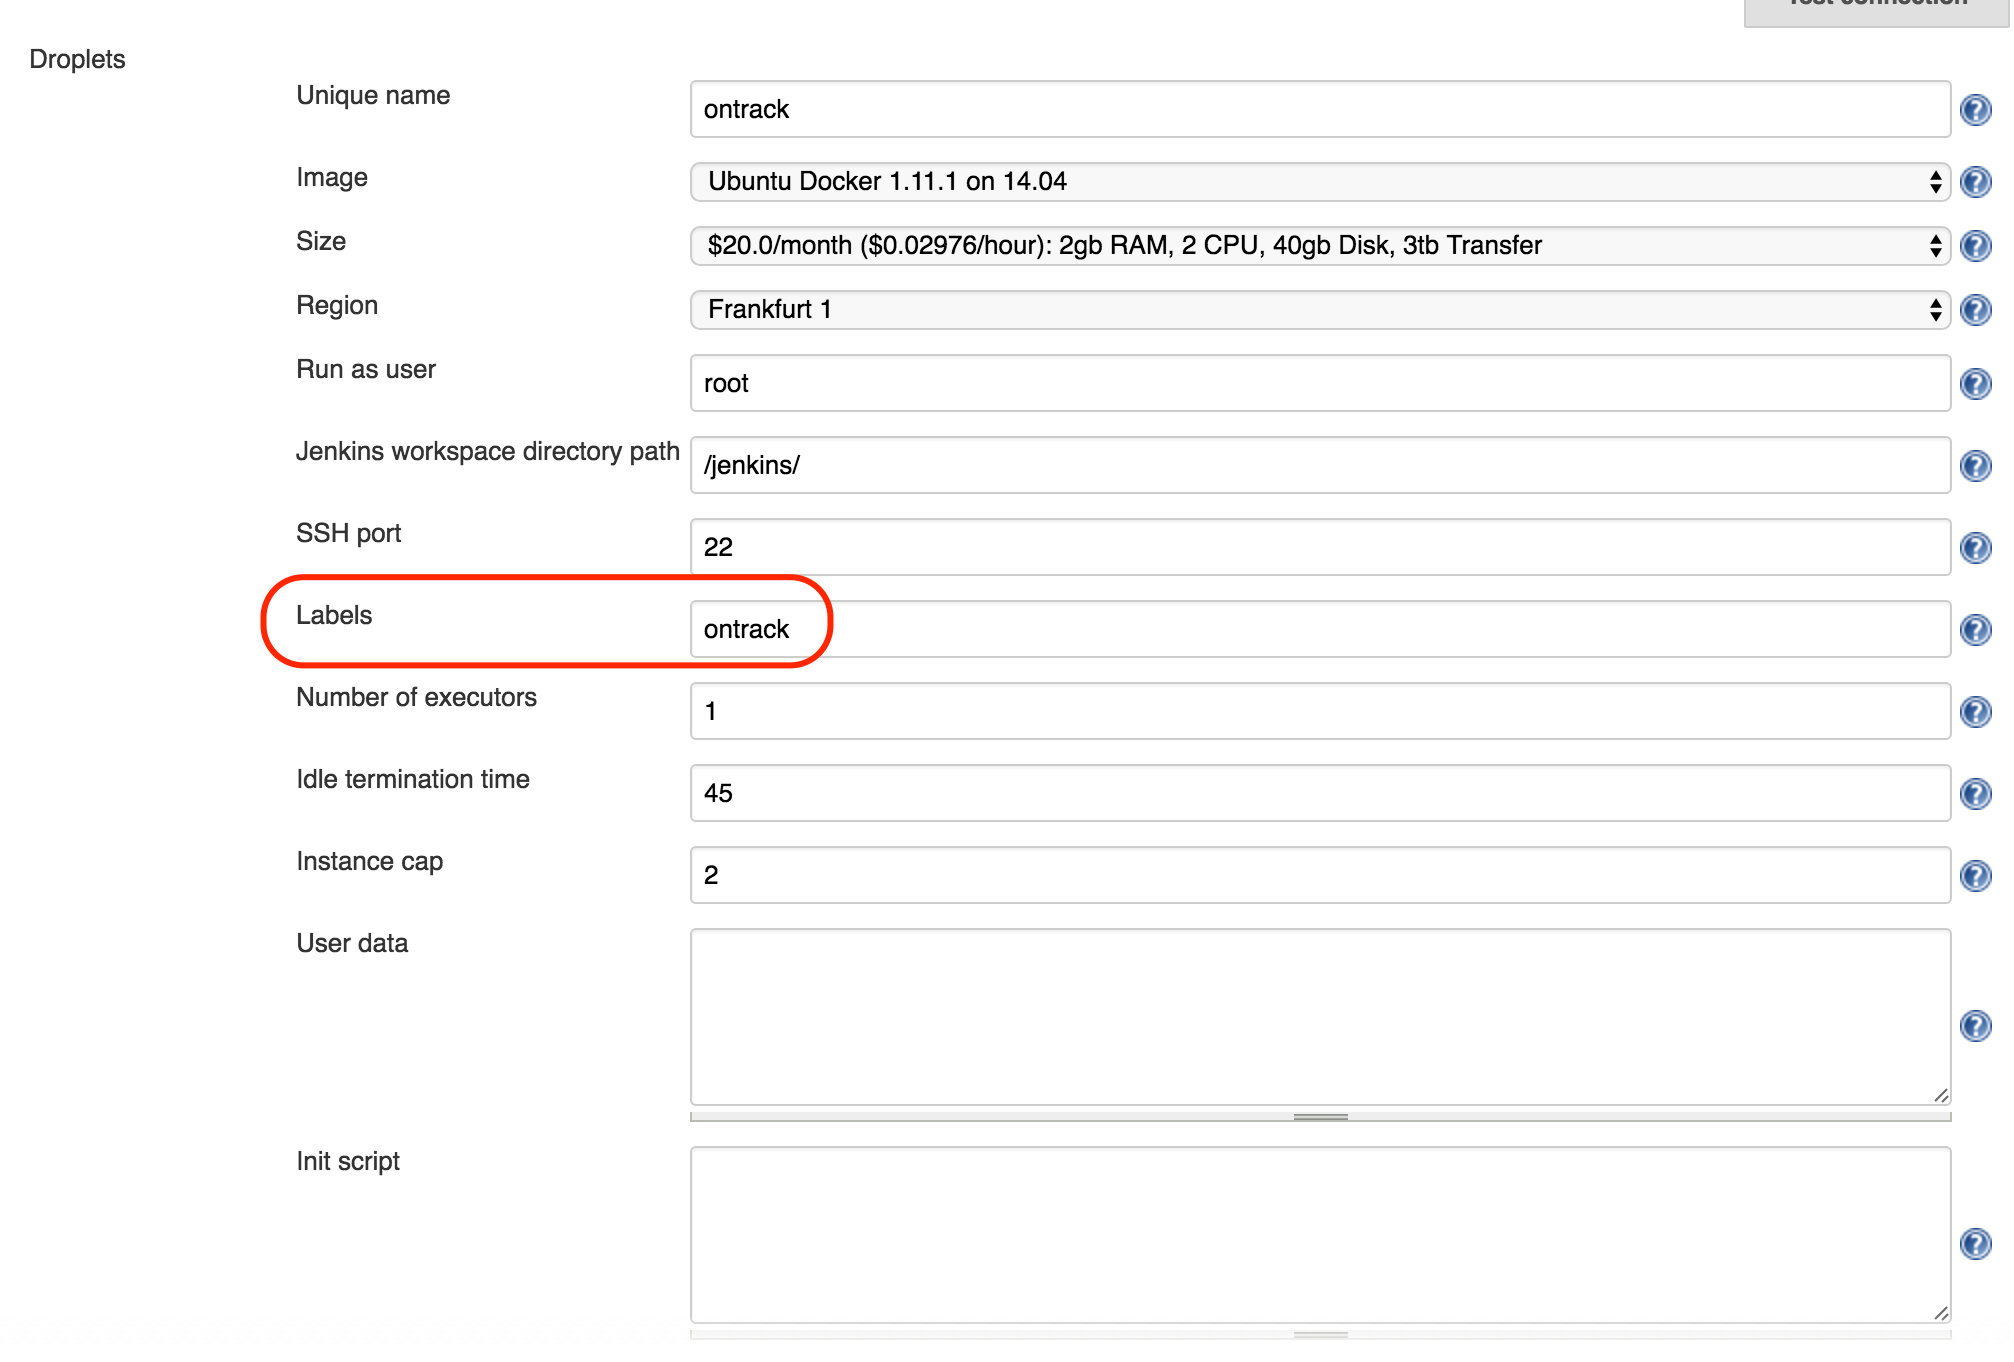Click the Jenkins workspace directory path field
The height and width of the screenshot is (1362, 2014).
(x=1319, y=466)
